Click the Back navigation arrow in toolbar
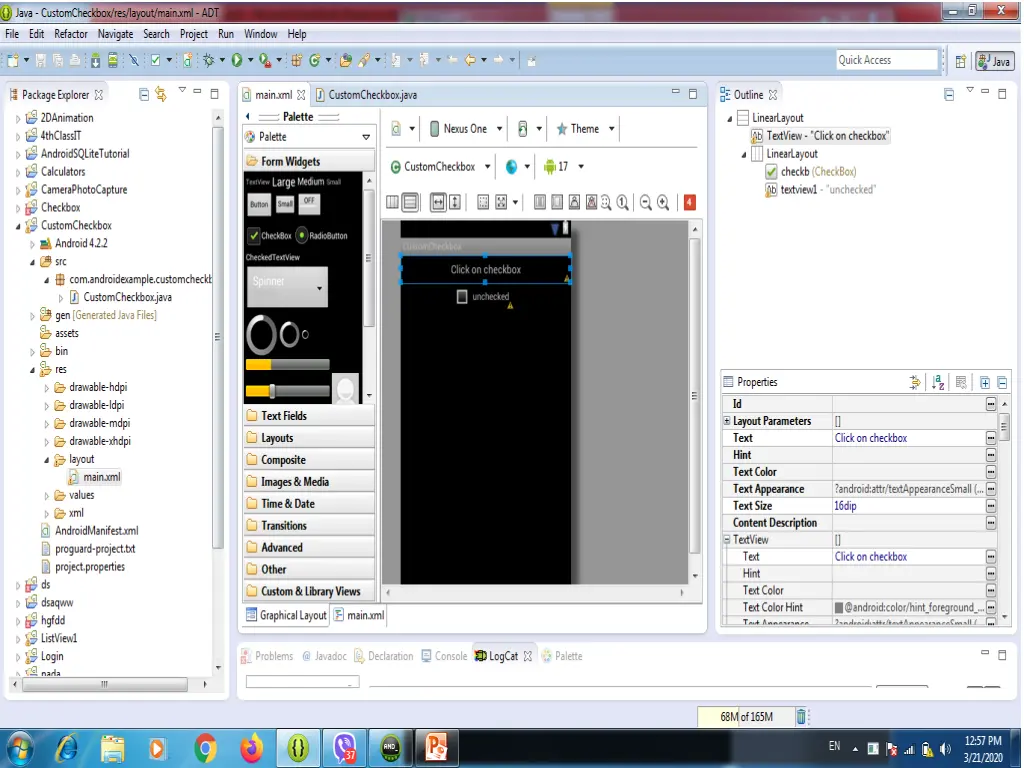Screen dimensions: 1024x768 (470, 61)
